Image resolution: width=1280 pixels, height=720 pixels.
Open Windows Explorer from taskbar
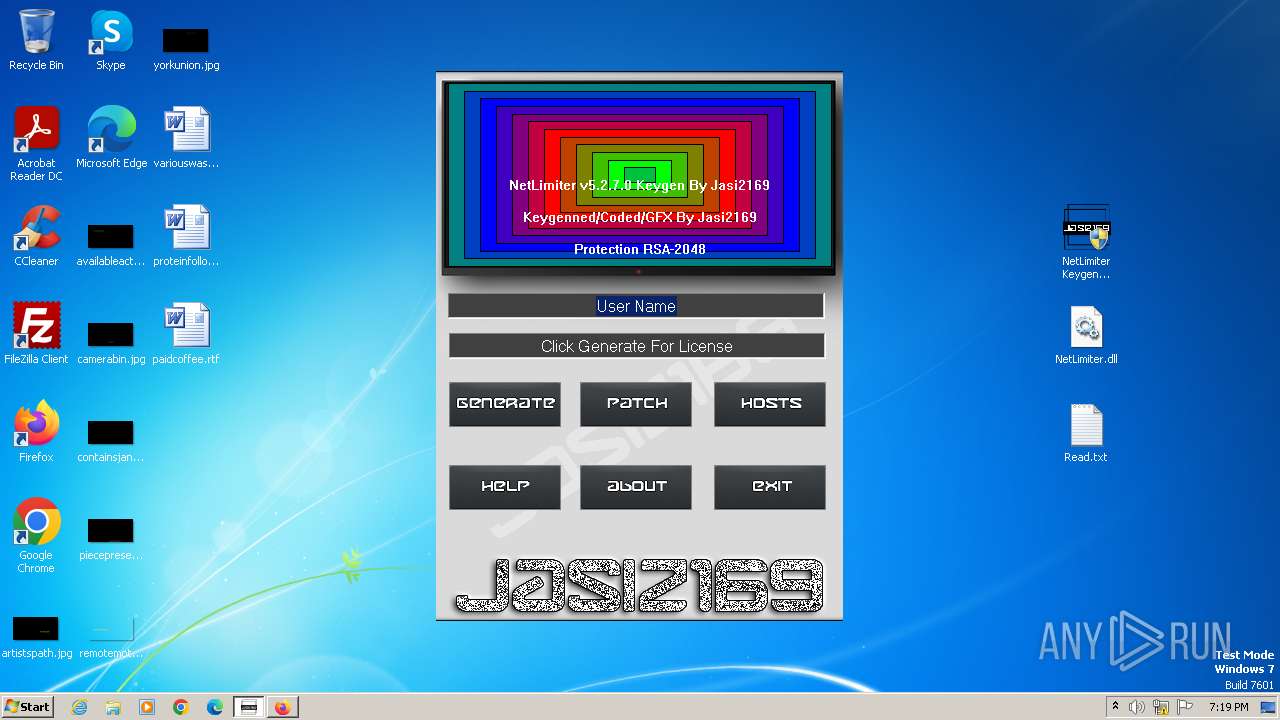click(x=113, y=707)
